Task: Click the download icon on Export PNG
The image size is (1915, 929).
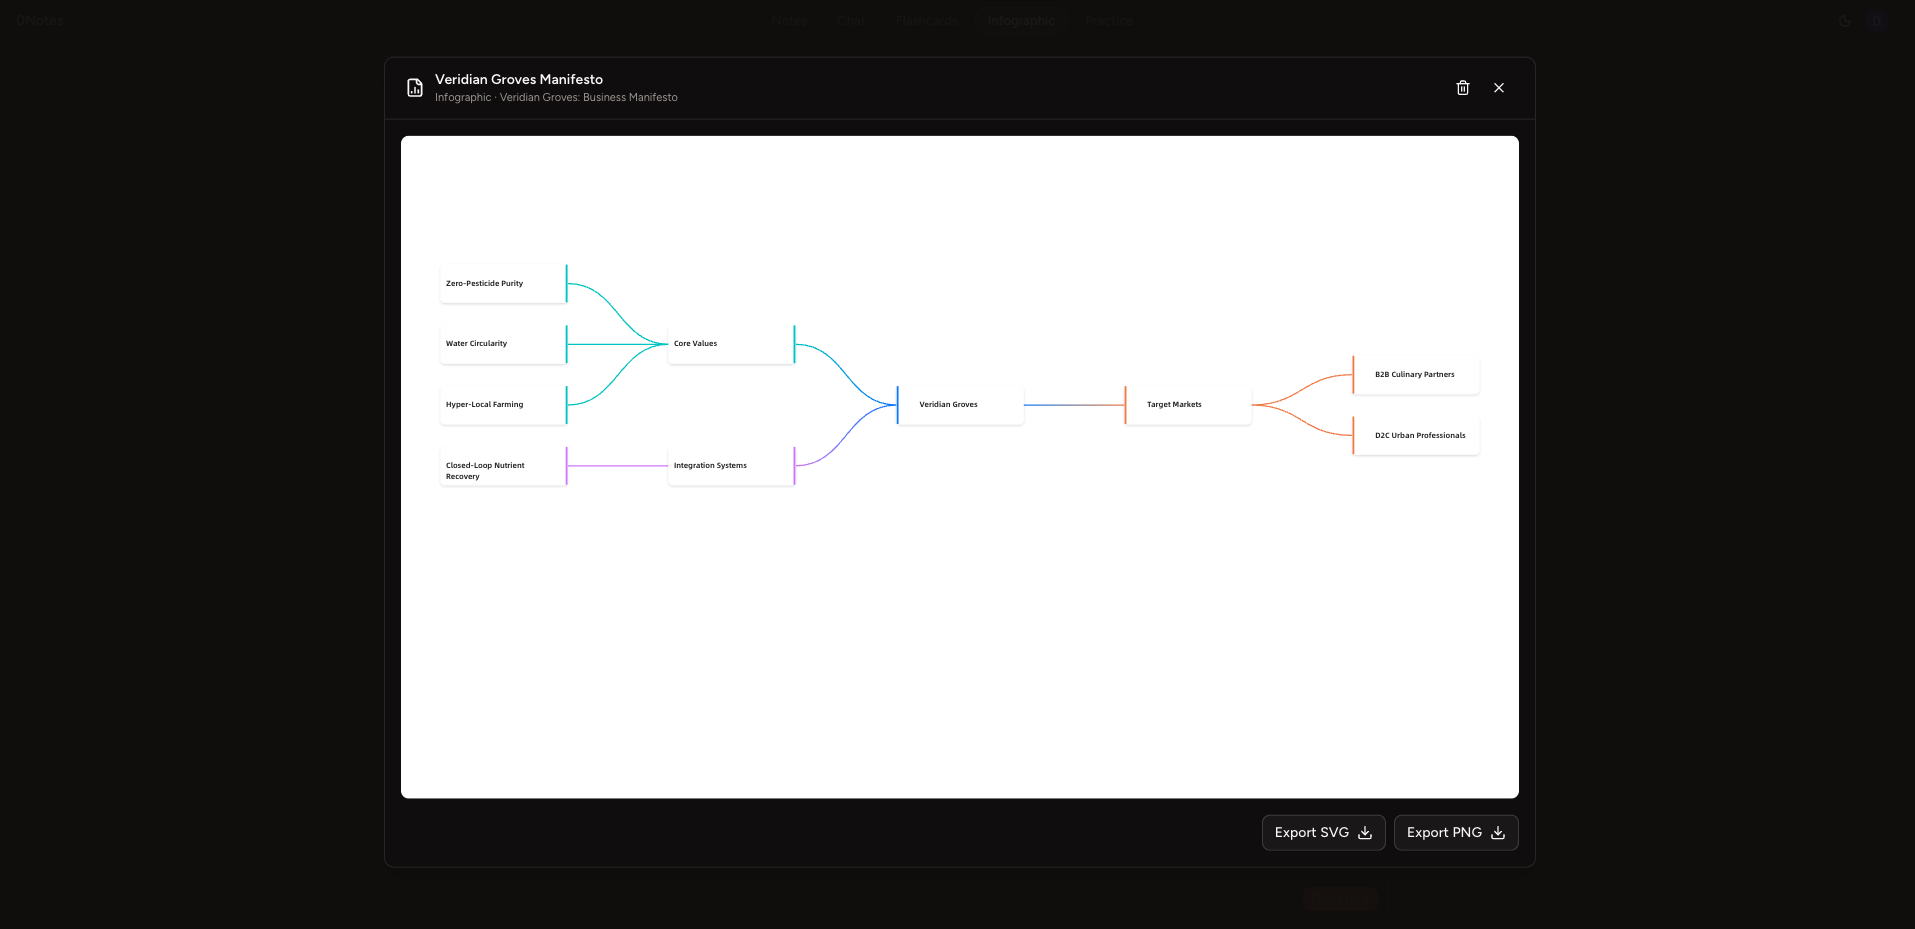Action: (x=1496, y=832)
